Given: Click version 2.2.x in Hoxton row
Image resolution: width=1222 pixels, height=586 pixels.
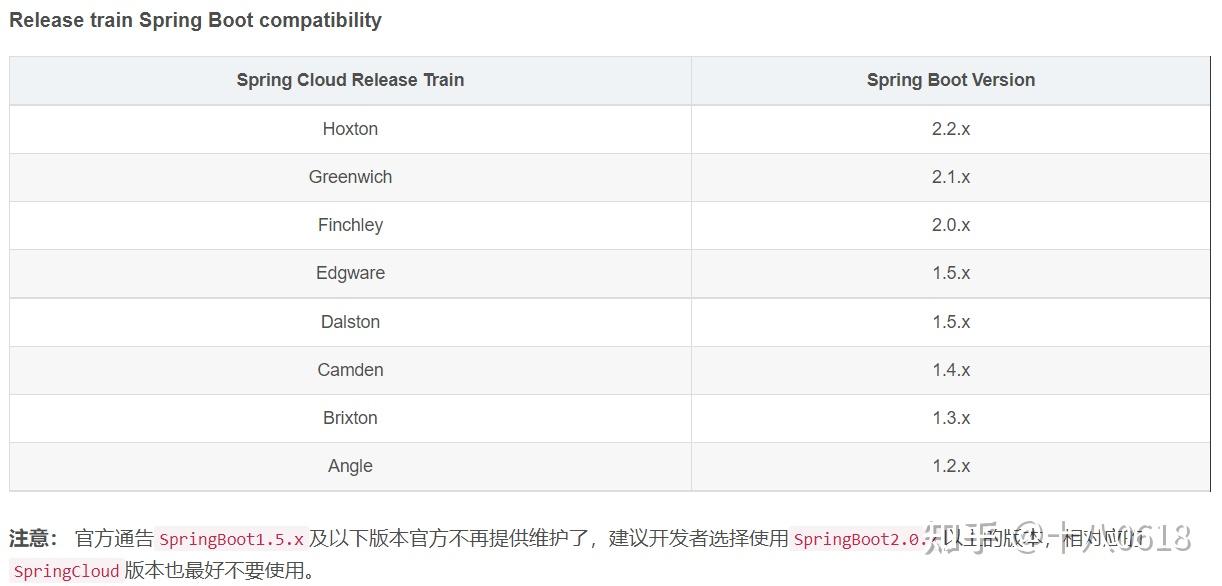Looking at the screenshot, I should click(x=950, y=129).
